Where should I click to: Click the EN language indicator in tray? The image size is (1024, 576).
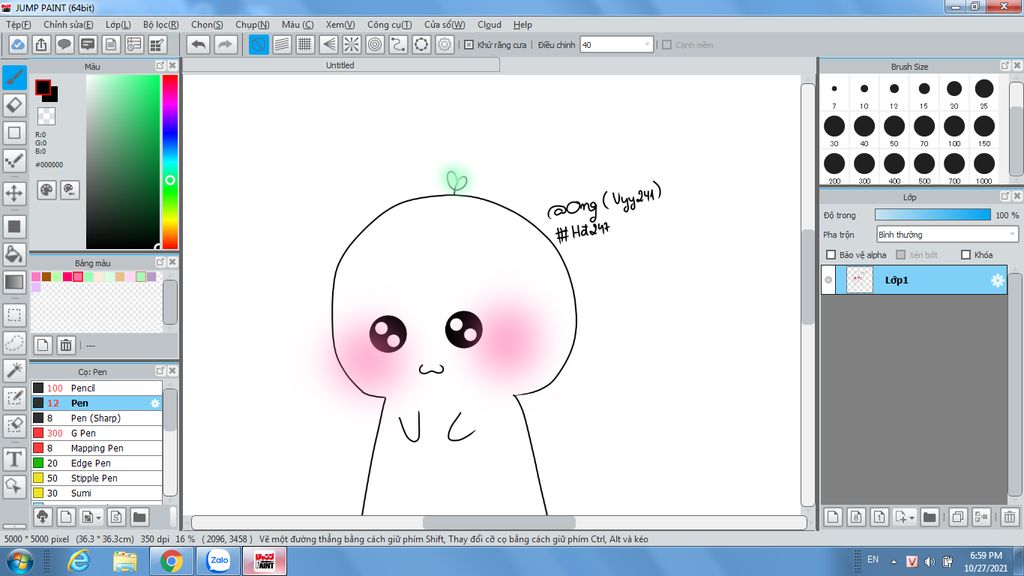coord(873,560)
